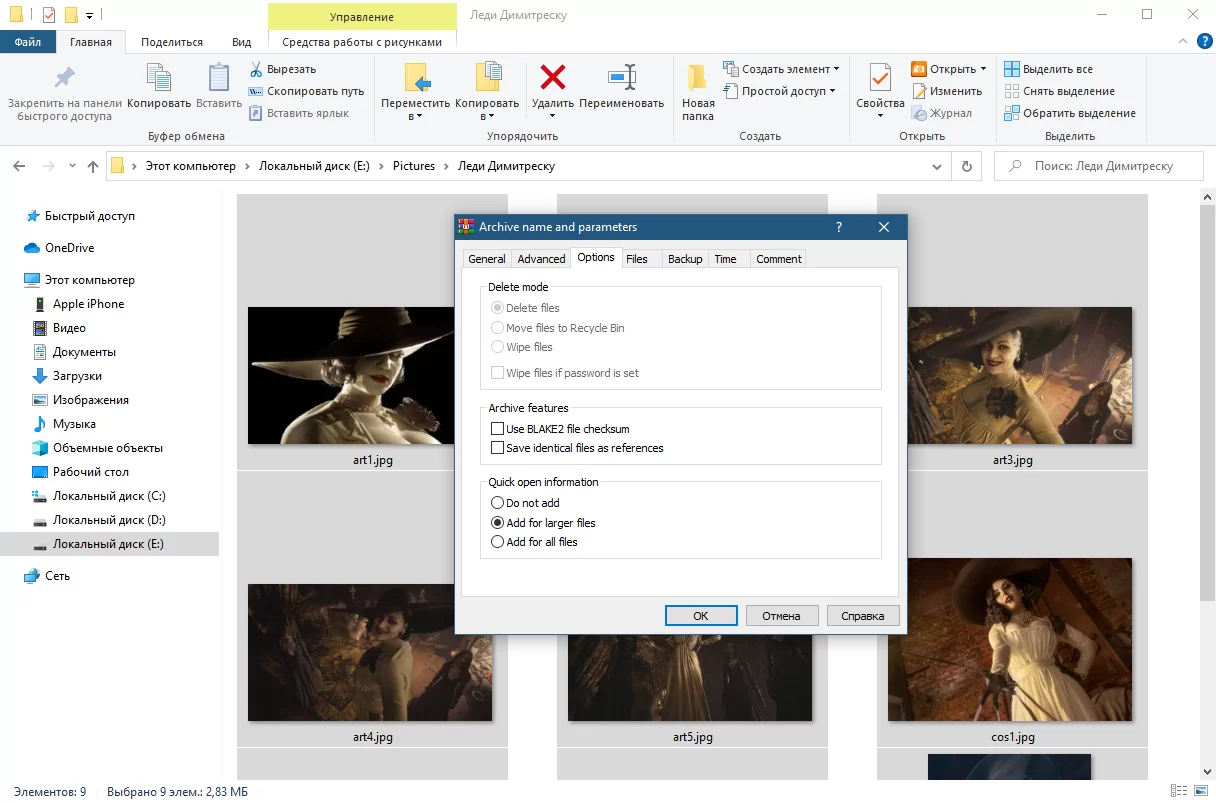Click the dialog's help question mark
Image resolution: width=1216 pixels, height=803 pixels.
point(838,227)
